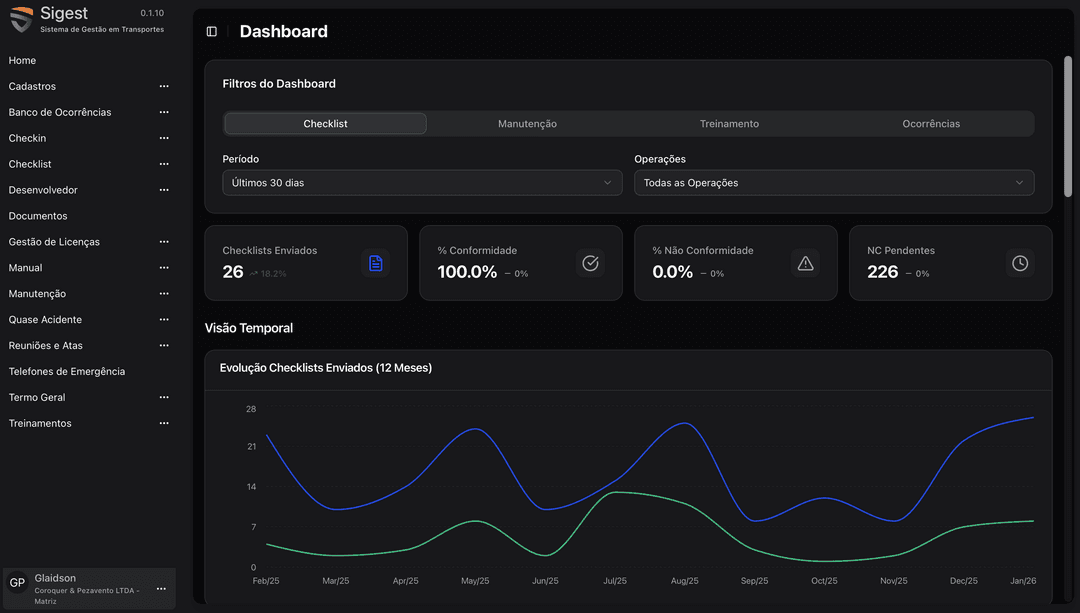Navigate to the Documentos page

38,215
